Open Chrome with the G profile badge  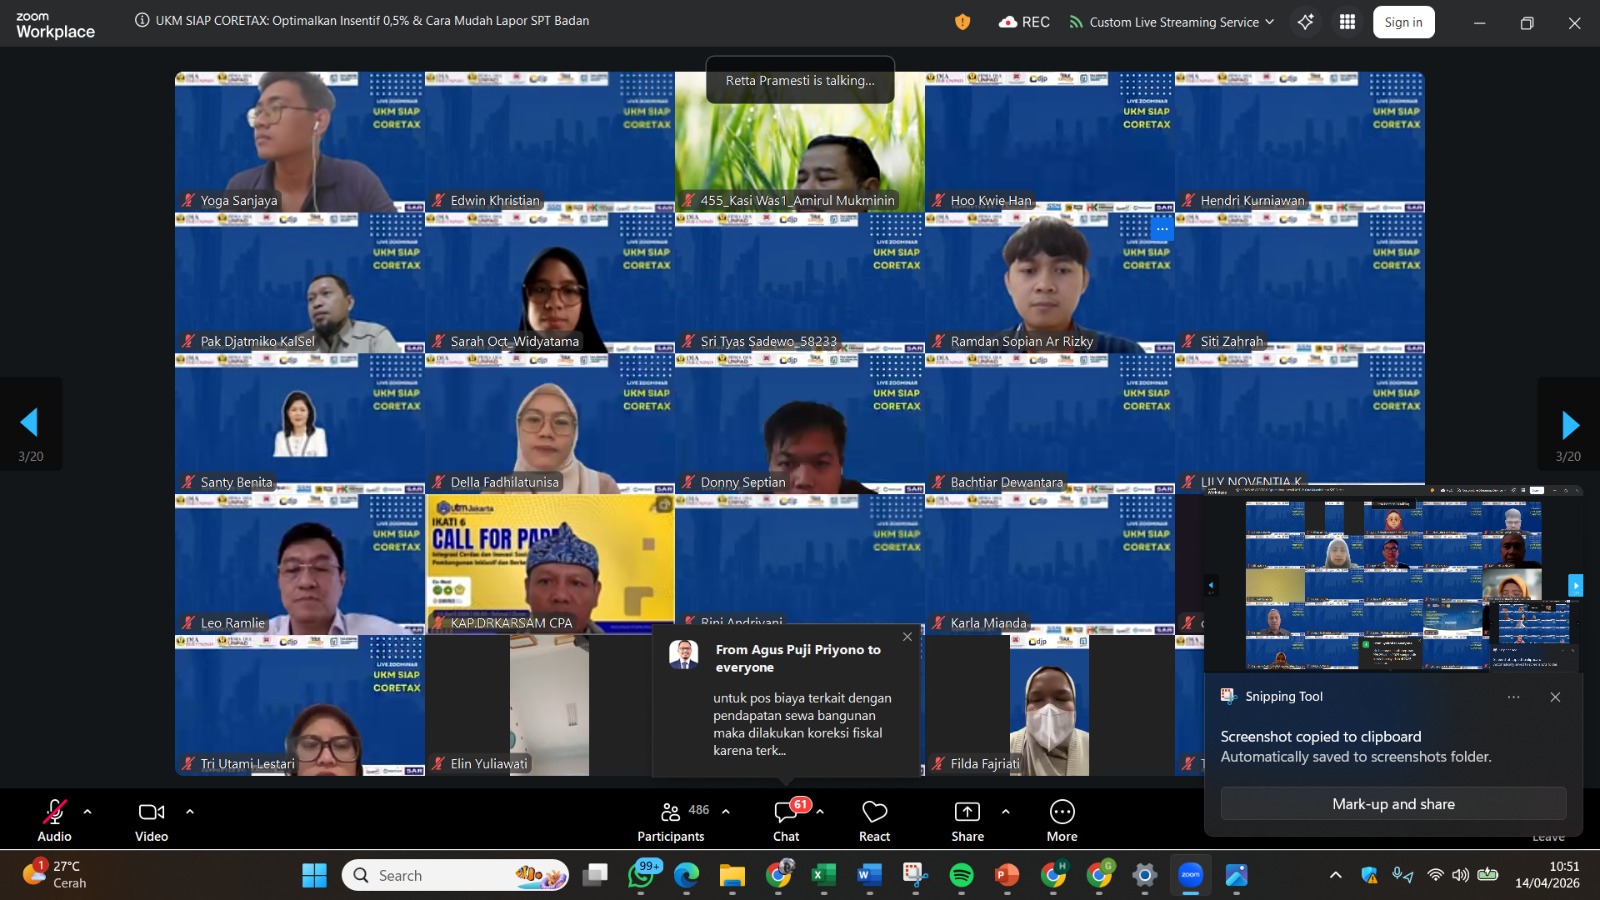pos(1099,876)
